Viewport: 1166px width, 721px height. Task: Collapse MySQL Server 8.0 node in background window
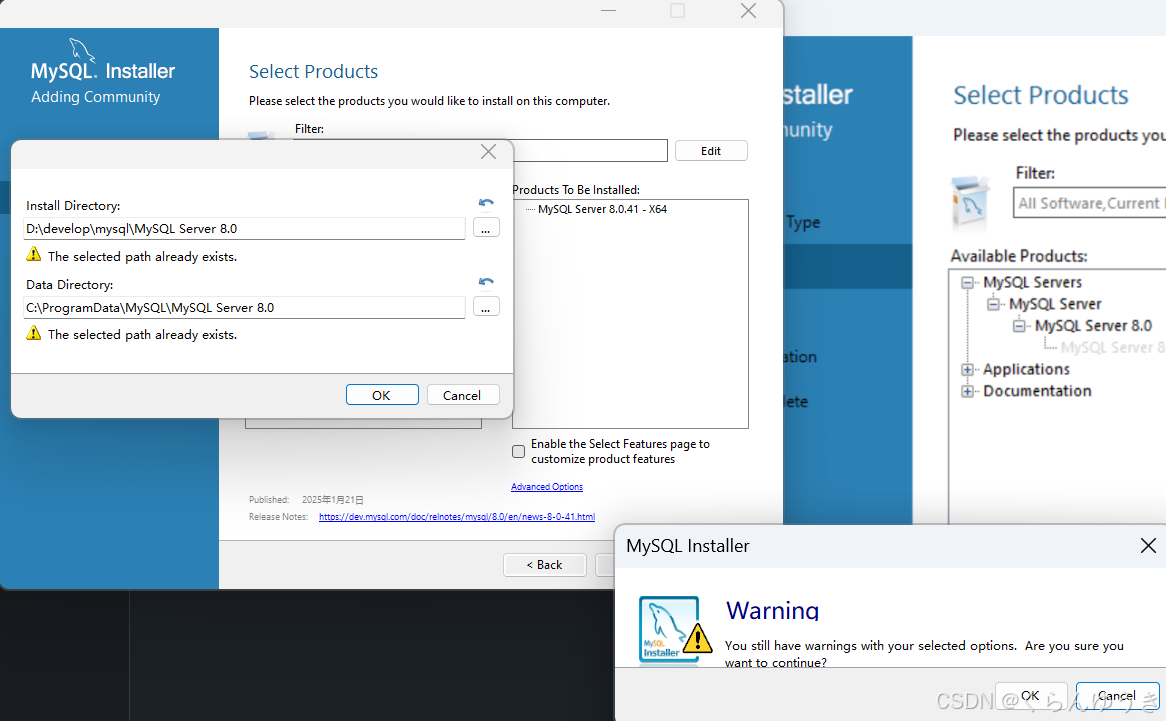1020,326
